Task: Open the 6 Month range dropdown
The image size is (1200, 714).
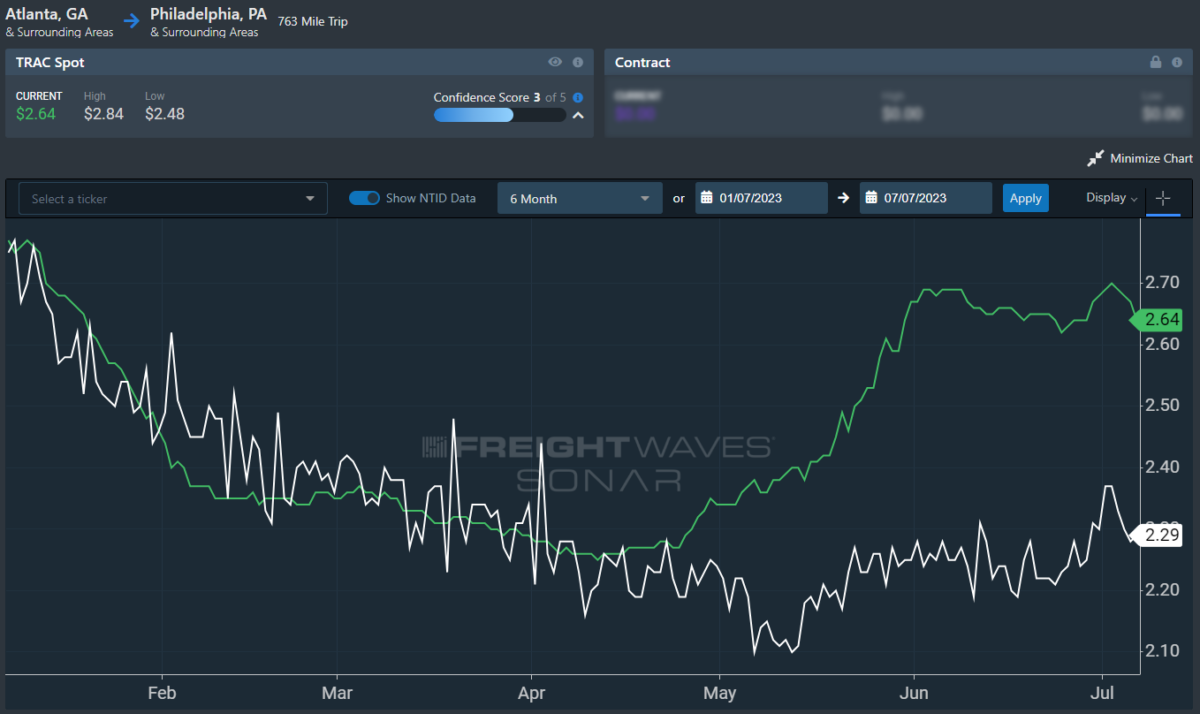Action: tap(580, 198)
